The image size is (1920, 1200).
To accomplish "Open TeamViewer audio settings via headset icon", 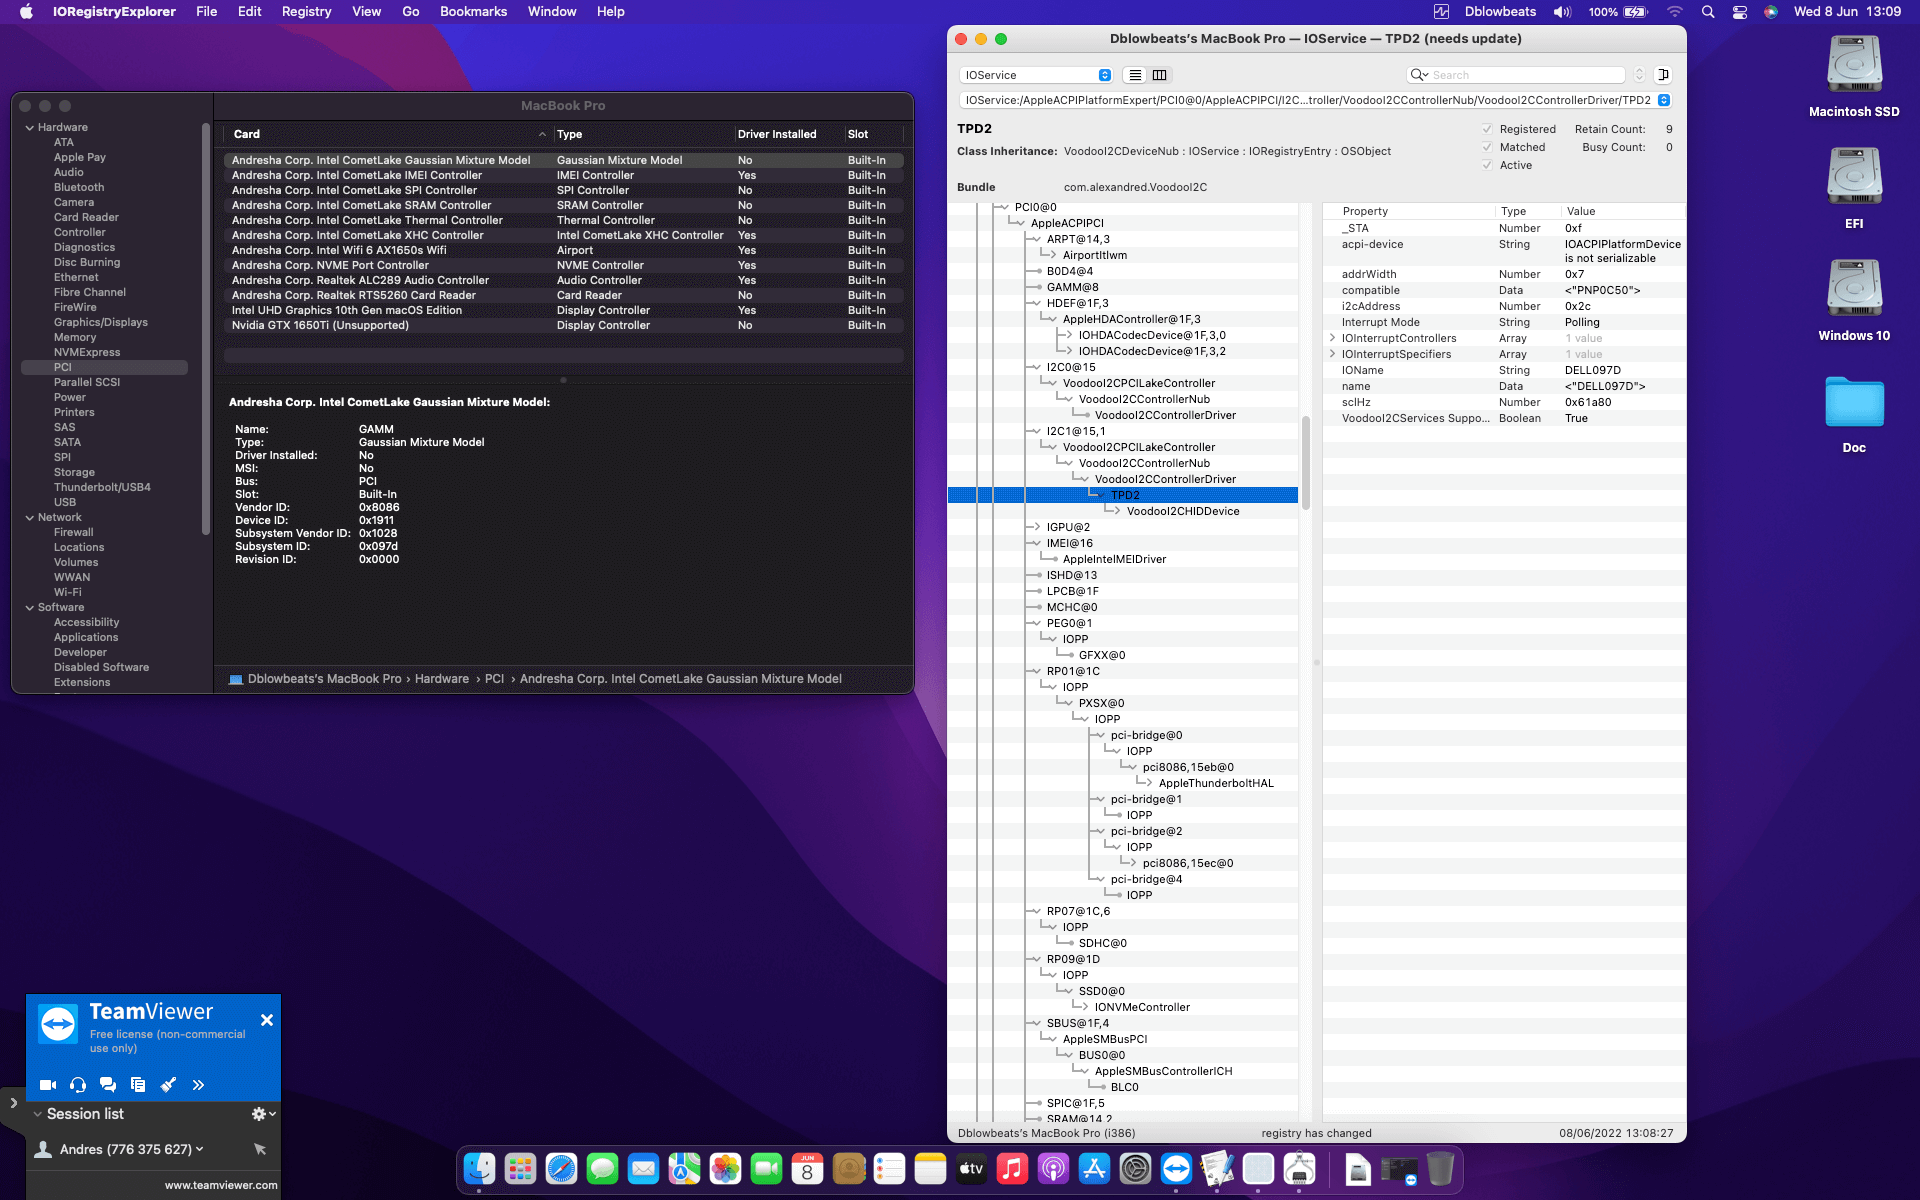I will pyautogui.click(x=78, y=1085).
